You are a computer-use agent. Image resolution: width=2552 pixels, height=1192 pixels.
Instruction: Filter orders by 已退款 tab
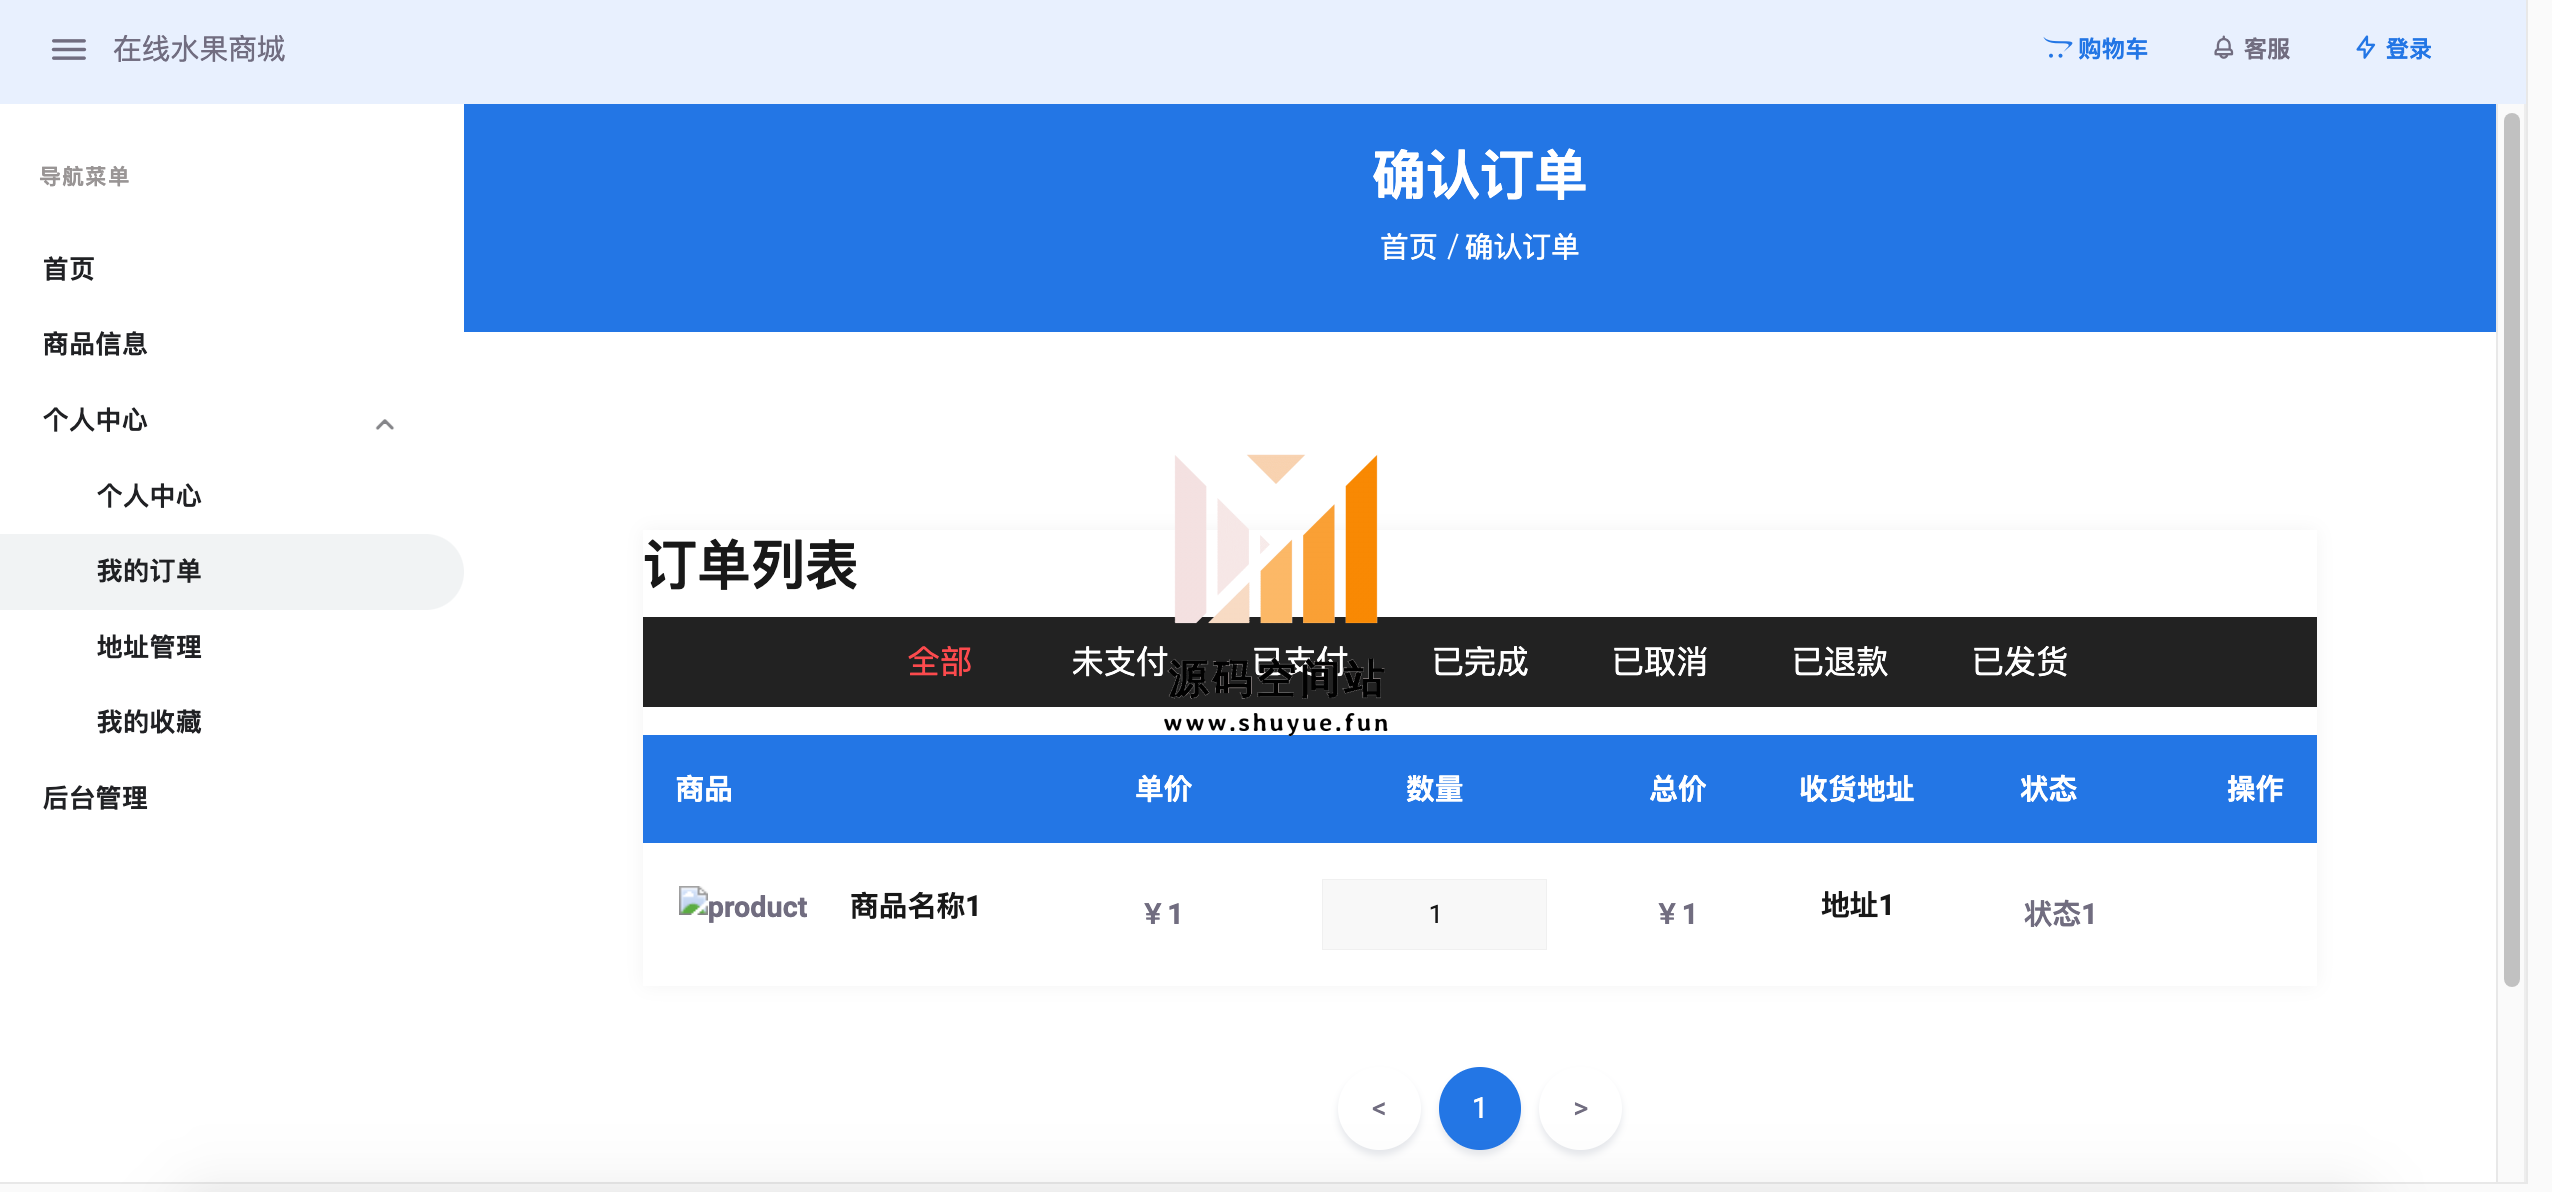click(1839, 661)
